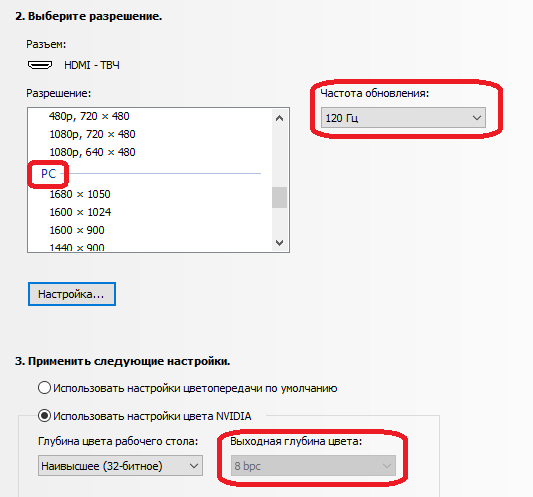
Task: Choose the 1680 × 1050 resolution
Action: 80,194
